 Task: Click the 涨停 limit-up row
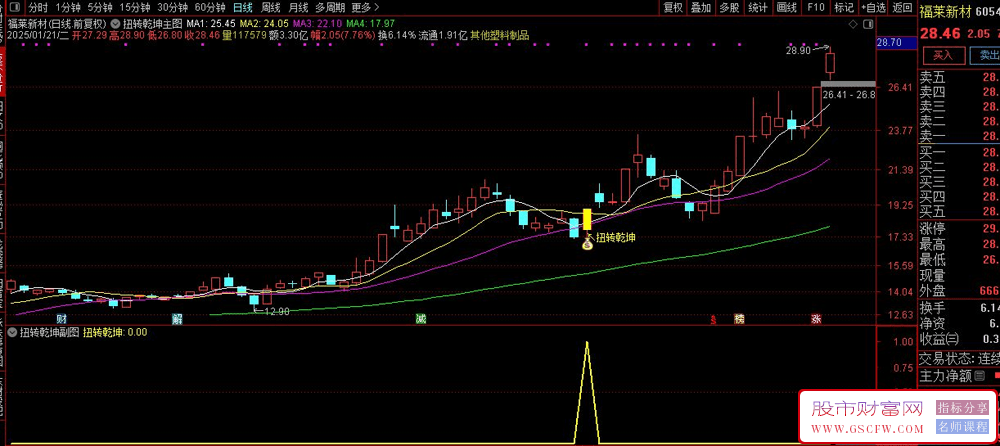959,228
